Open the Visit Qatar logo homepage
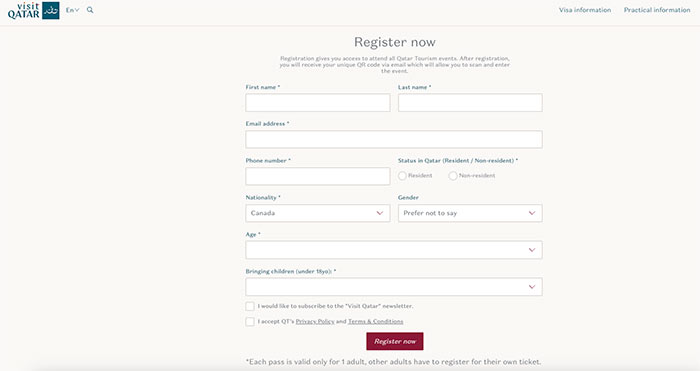Screen dimensions: 700x371 pos(33,10)
